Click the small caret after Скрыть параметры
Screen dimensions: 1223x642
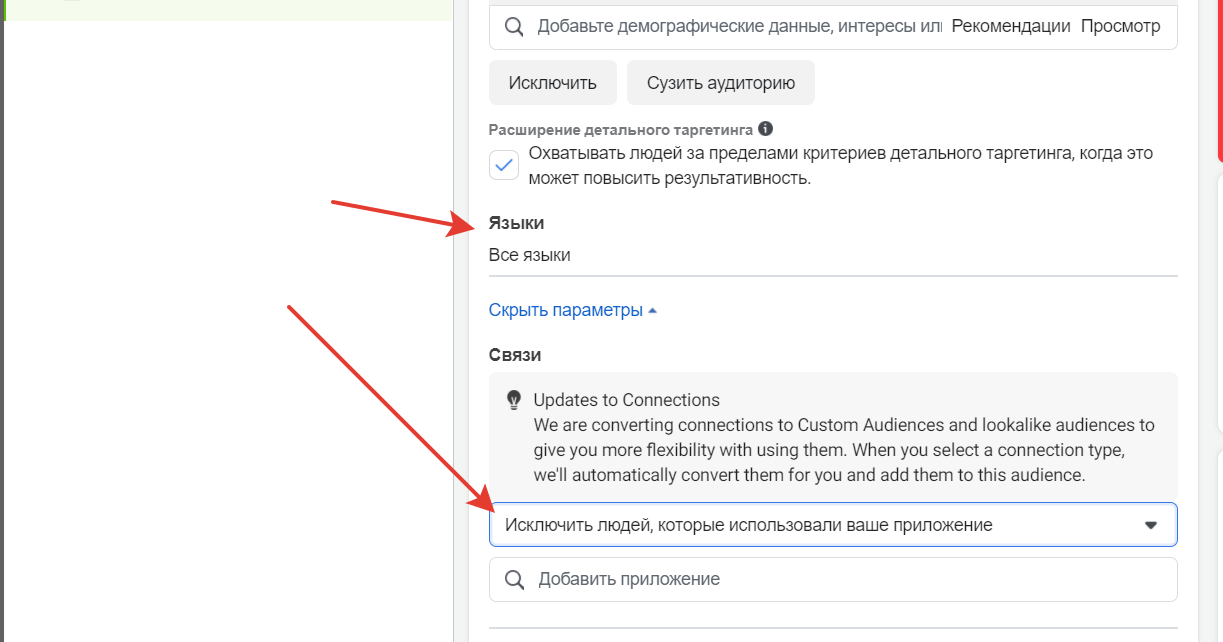tap(652, 311)
